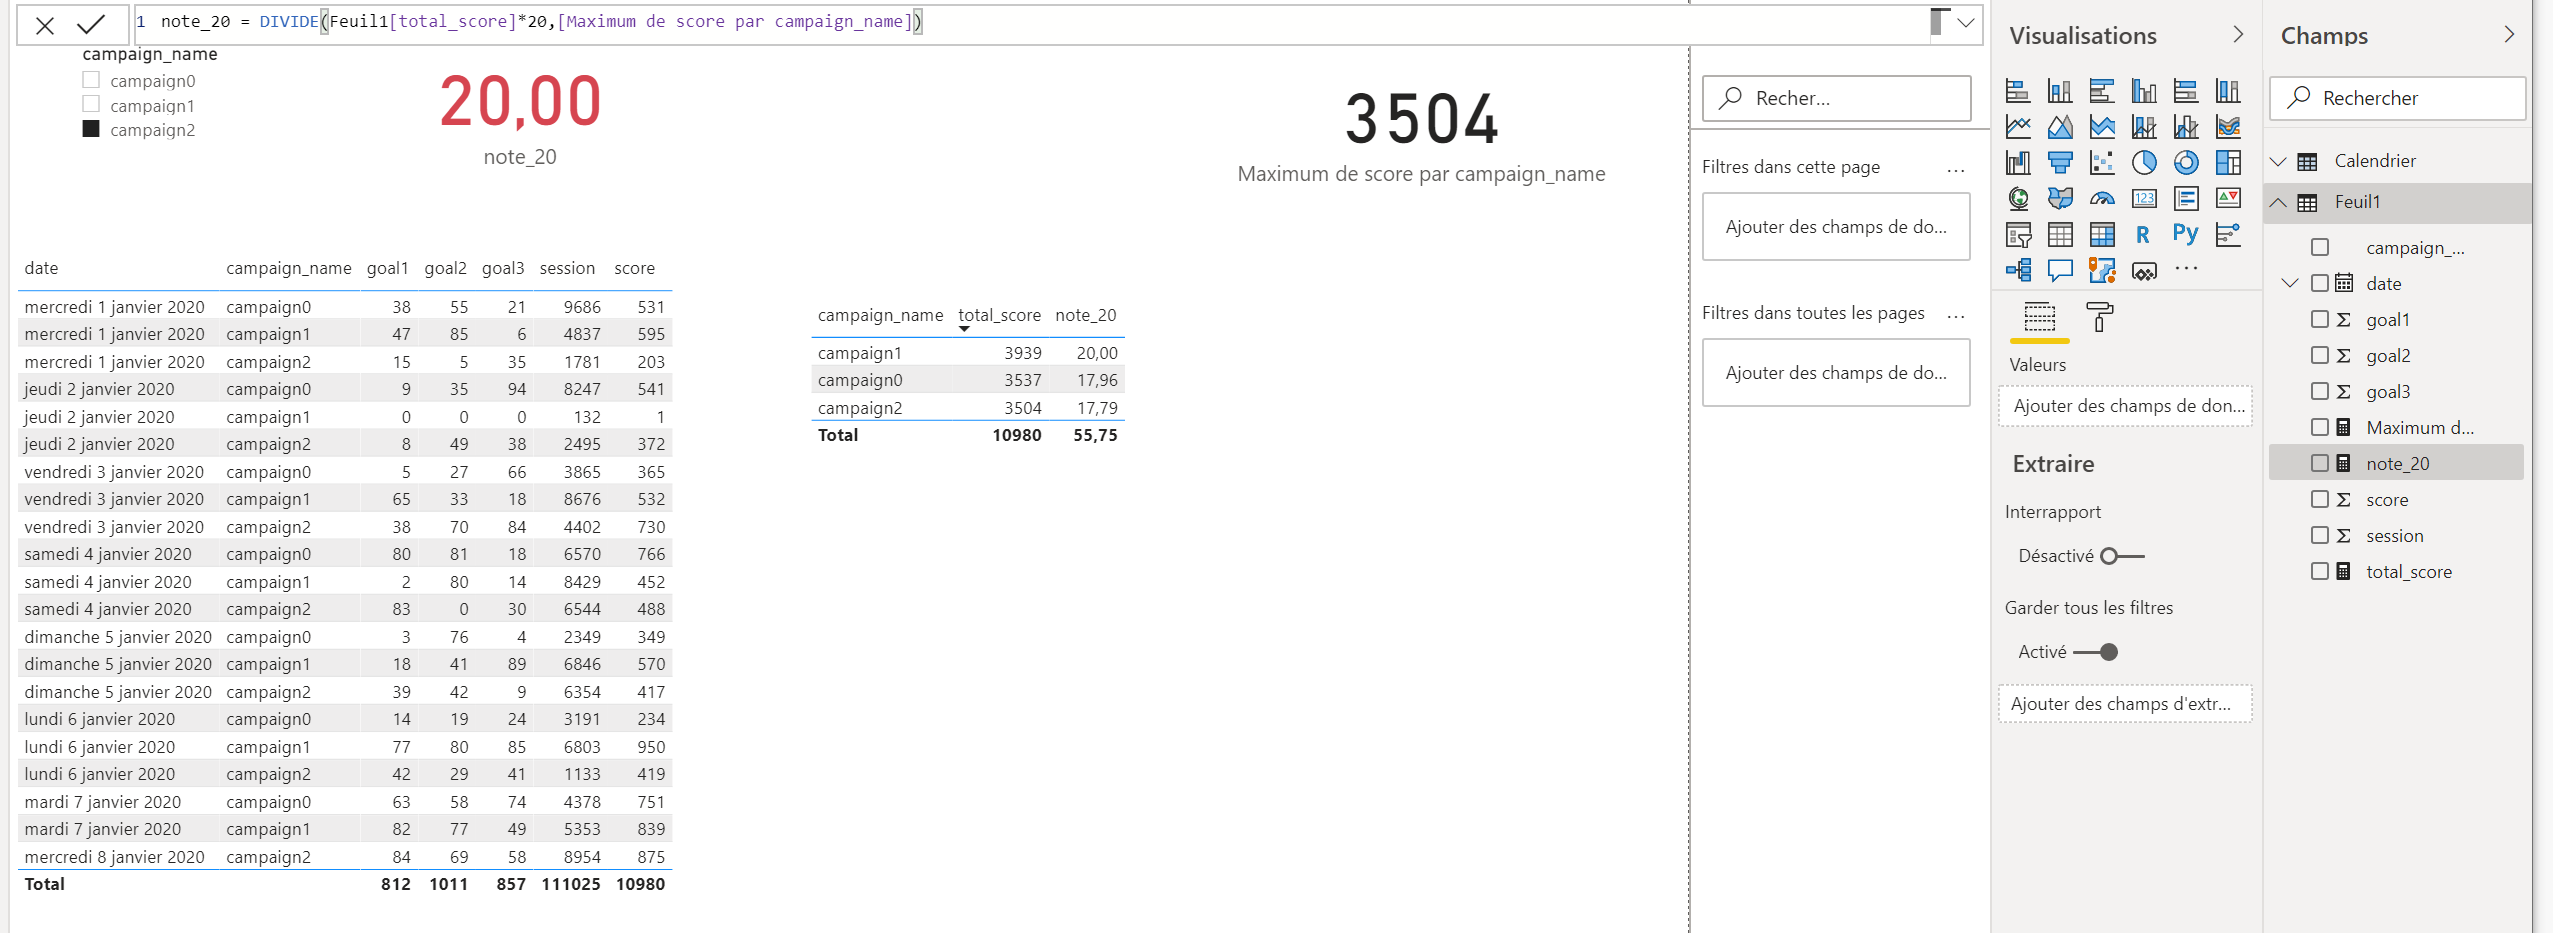
Task: Select the matrix visual
Action: (x=2102, y=235)
